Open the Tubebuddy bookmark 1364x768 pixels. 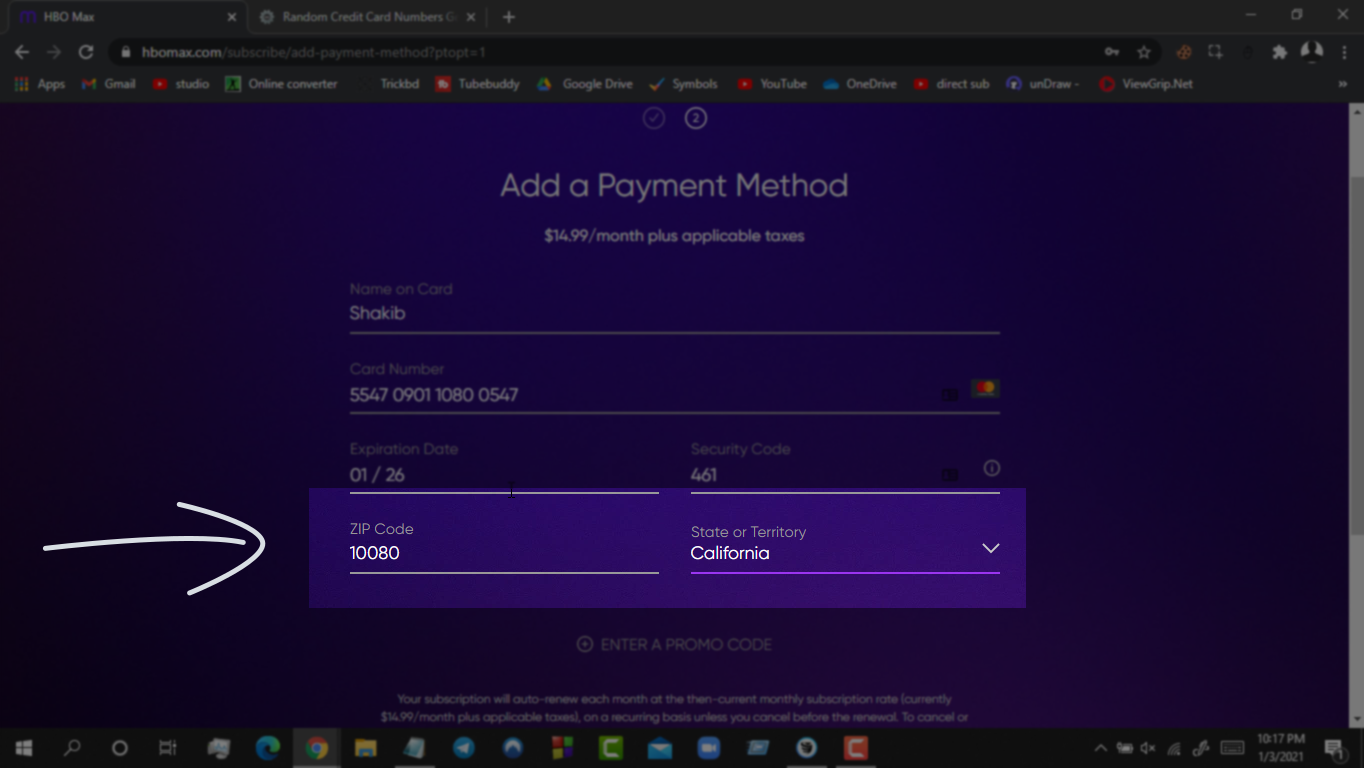pyautogui.click(x=478, y=84)
